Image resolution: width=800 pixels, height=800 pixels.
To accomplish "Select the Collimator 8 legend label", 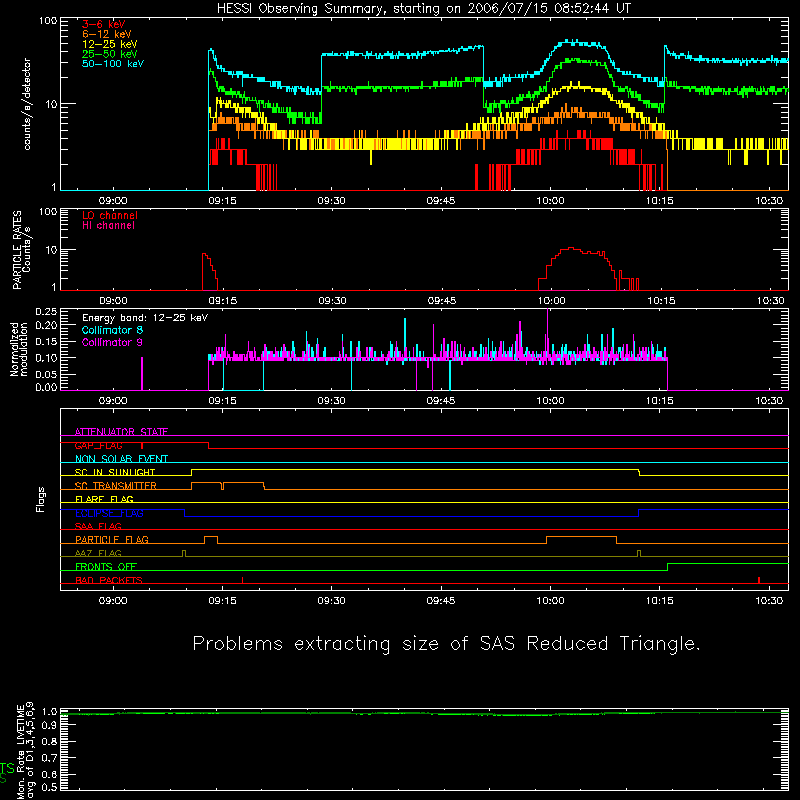I will pyautogui.click(x=112, y=330).
